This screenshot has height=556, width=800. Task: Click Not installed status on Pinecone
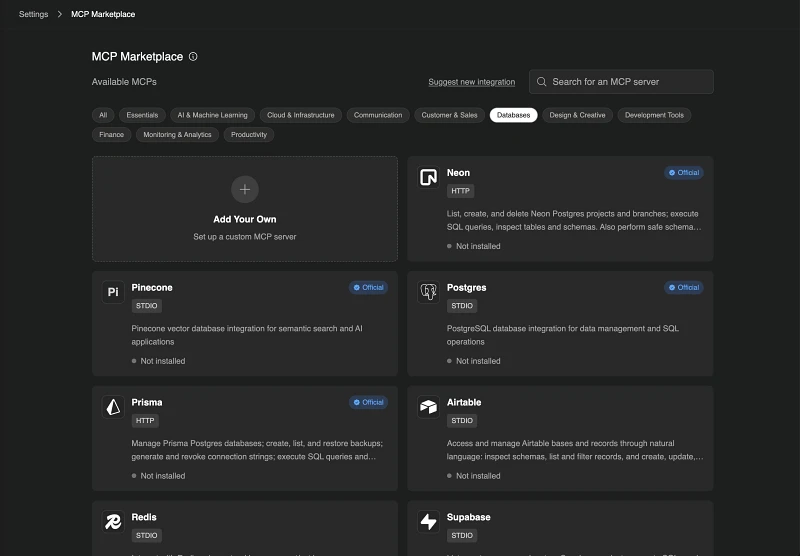158,361
